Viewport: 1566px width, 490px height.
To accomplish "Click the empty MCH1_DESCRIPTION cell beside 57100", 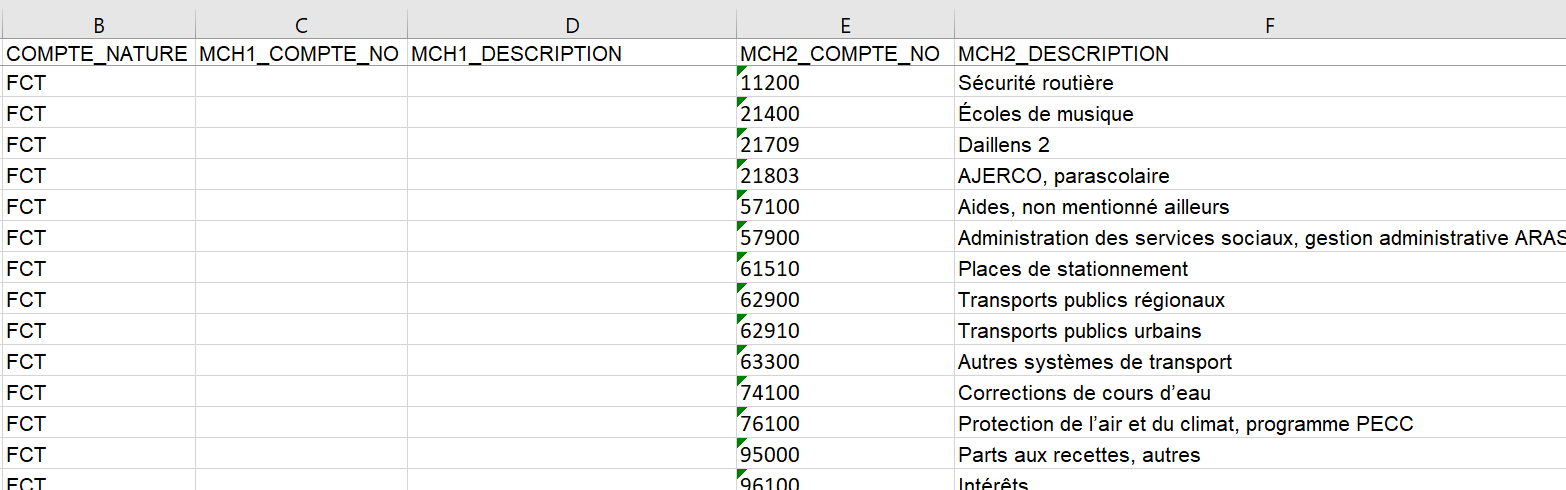I will point(572,207).
